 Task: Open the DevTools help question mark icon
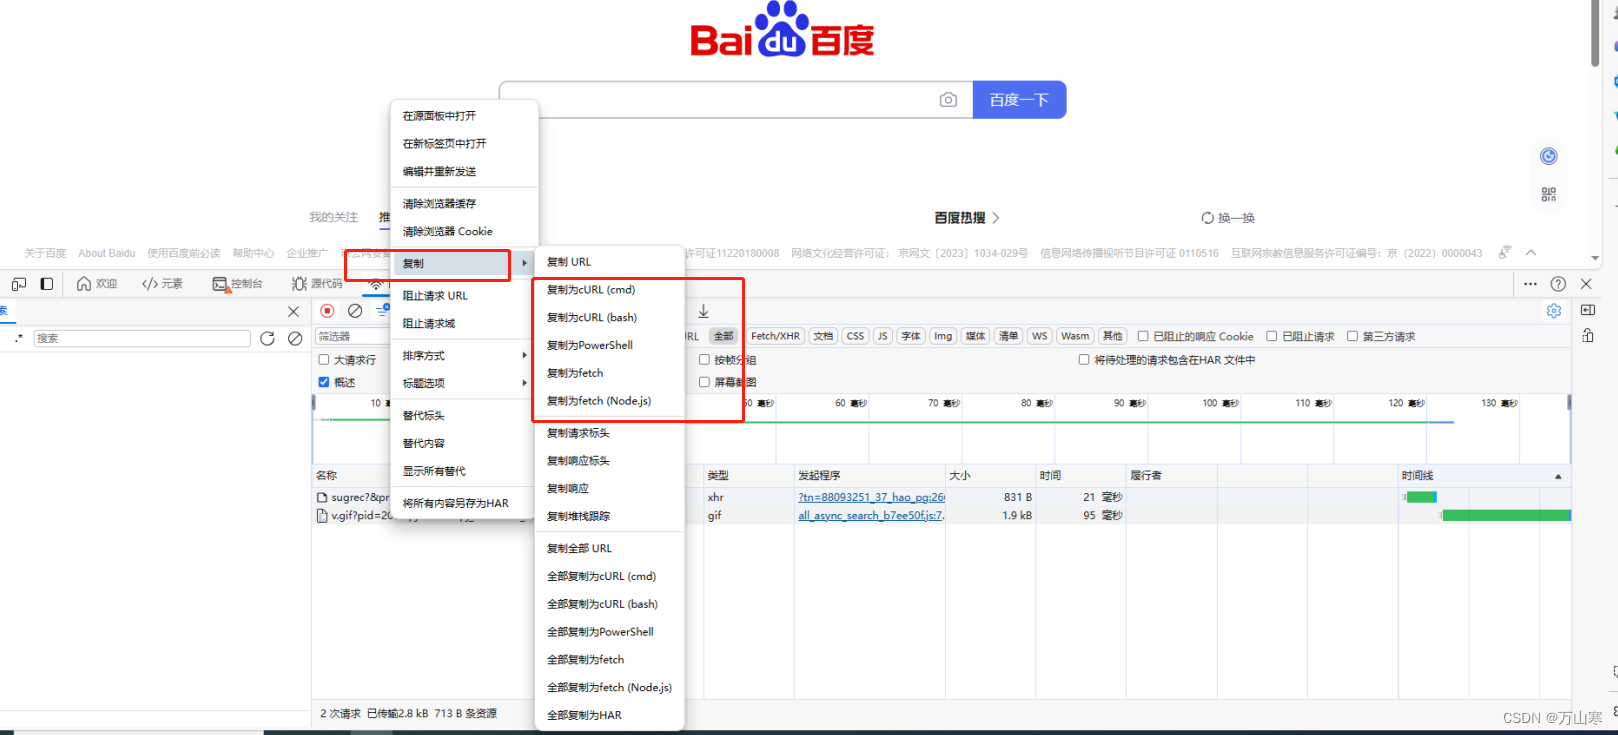tap(1558, 284)
